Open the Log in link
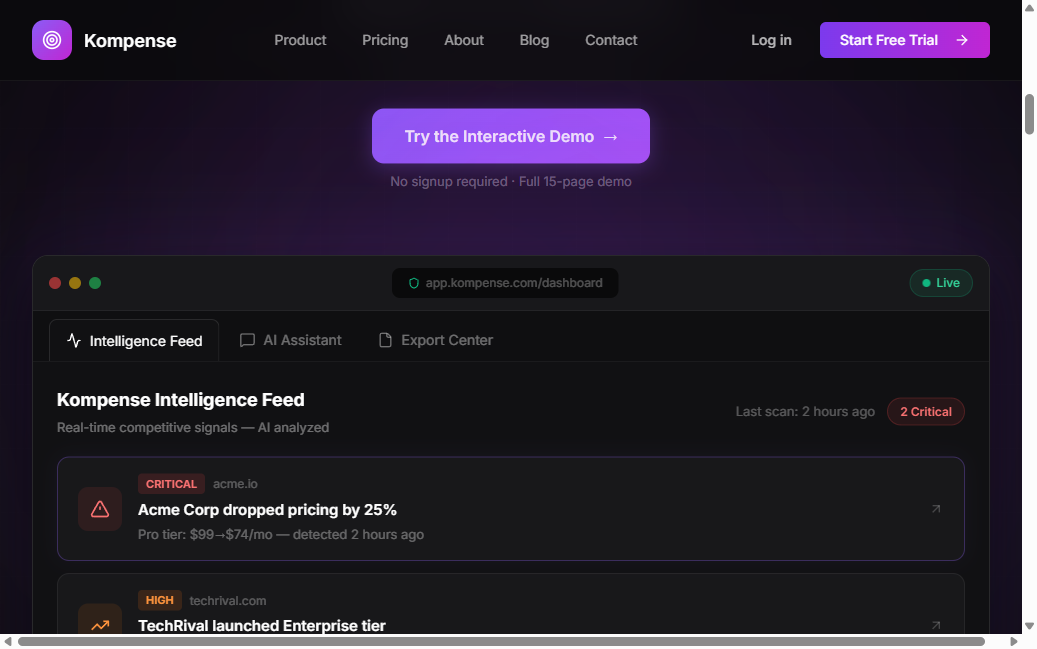 point(771,40)
